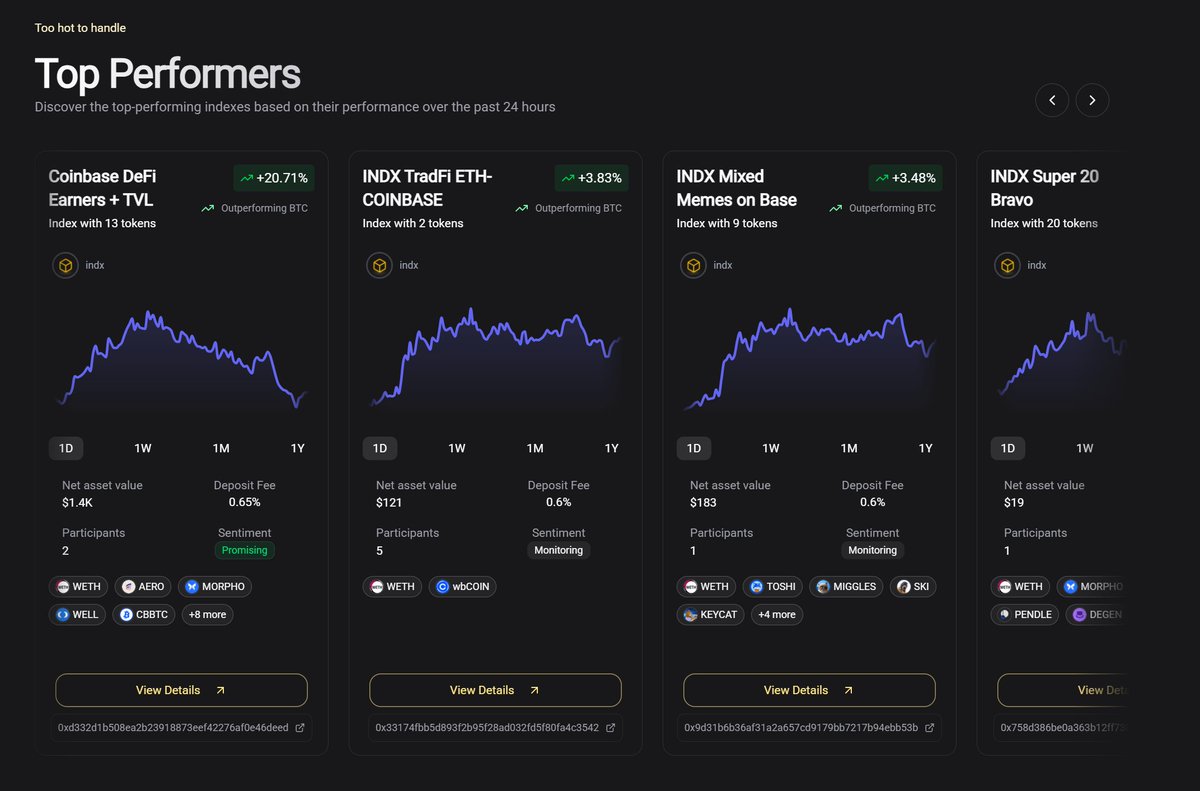Expand +4 more tokens on Mixed Memes card
The width and height of the screenshot is (1200, 791).
point(777,614)
